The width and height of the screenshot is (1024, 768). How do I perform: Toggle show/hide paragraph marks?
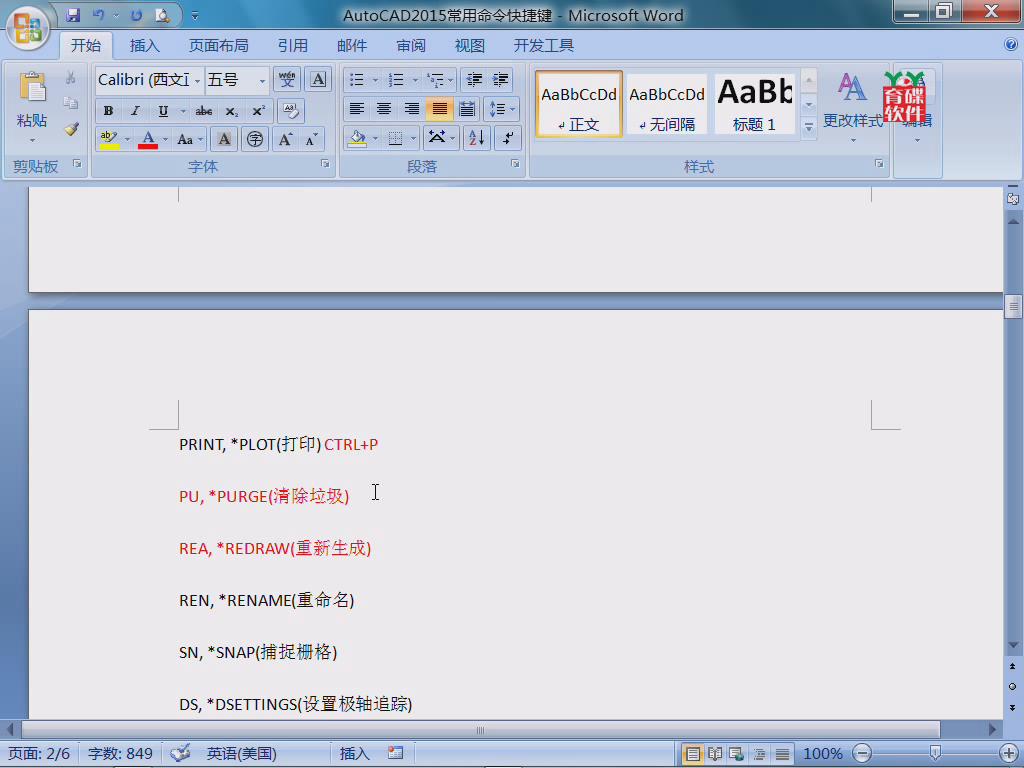click(507, 138)
